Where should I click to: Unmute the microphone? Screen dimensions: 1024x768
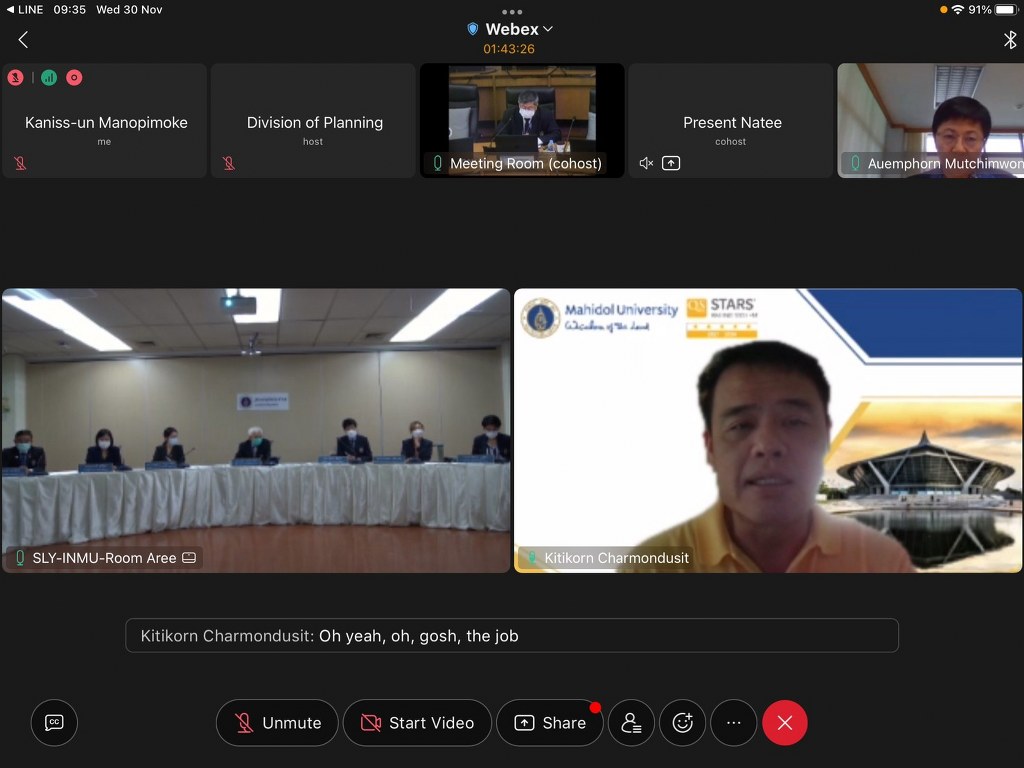pyautogui.click(x=278, y=723)
